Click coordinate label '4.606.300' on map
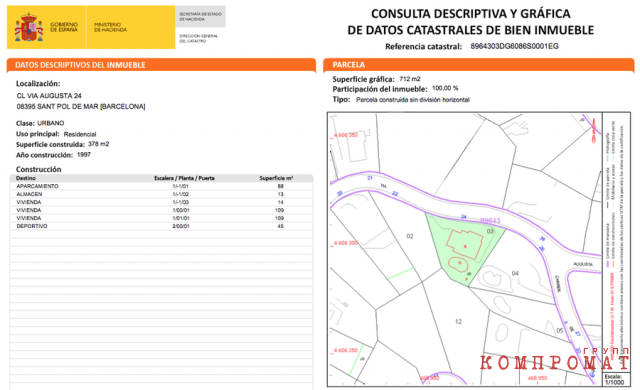This screenshot has width=640, height=390. point(346,243)
